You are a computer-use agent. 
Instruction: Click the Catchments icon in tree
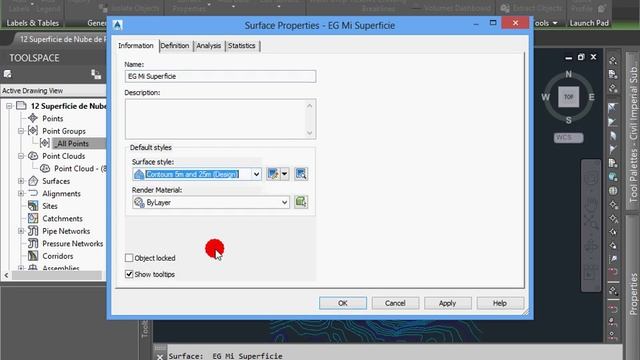tap(33, 218)
